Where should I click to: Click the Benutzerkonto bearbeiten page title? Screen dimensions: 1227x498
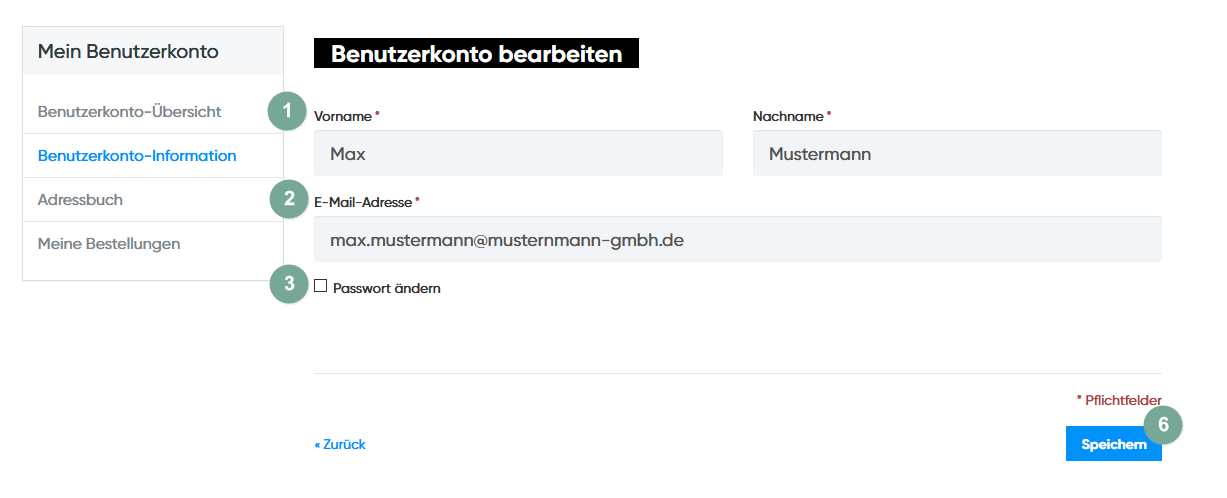point(476,54)
